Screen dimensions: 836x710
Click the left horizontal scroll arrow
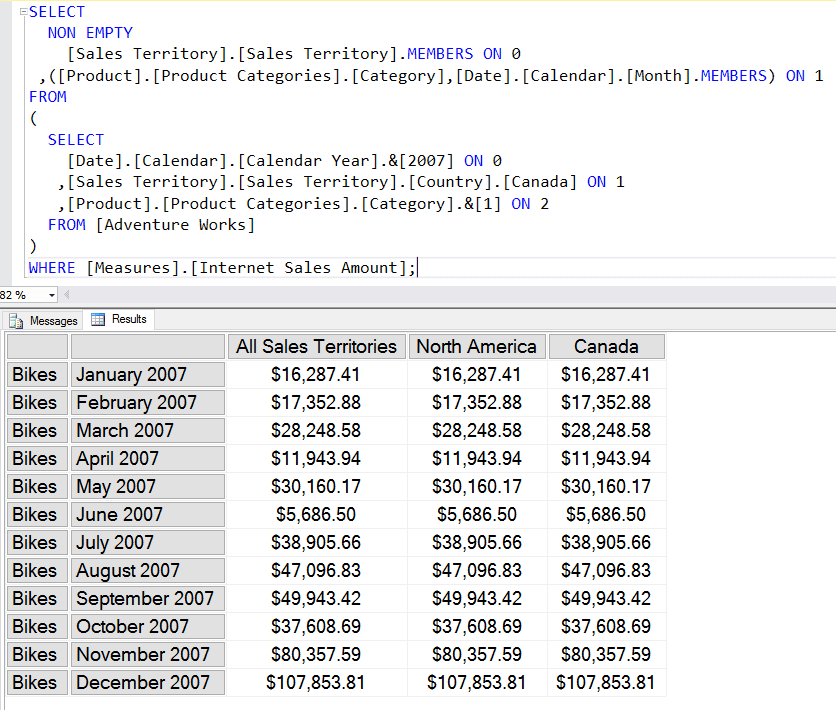[67, 295]
